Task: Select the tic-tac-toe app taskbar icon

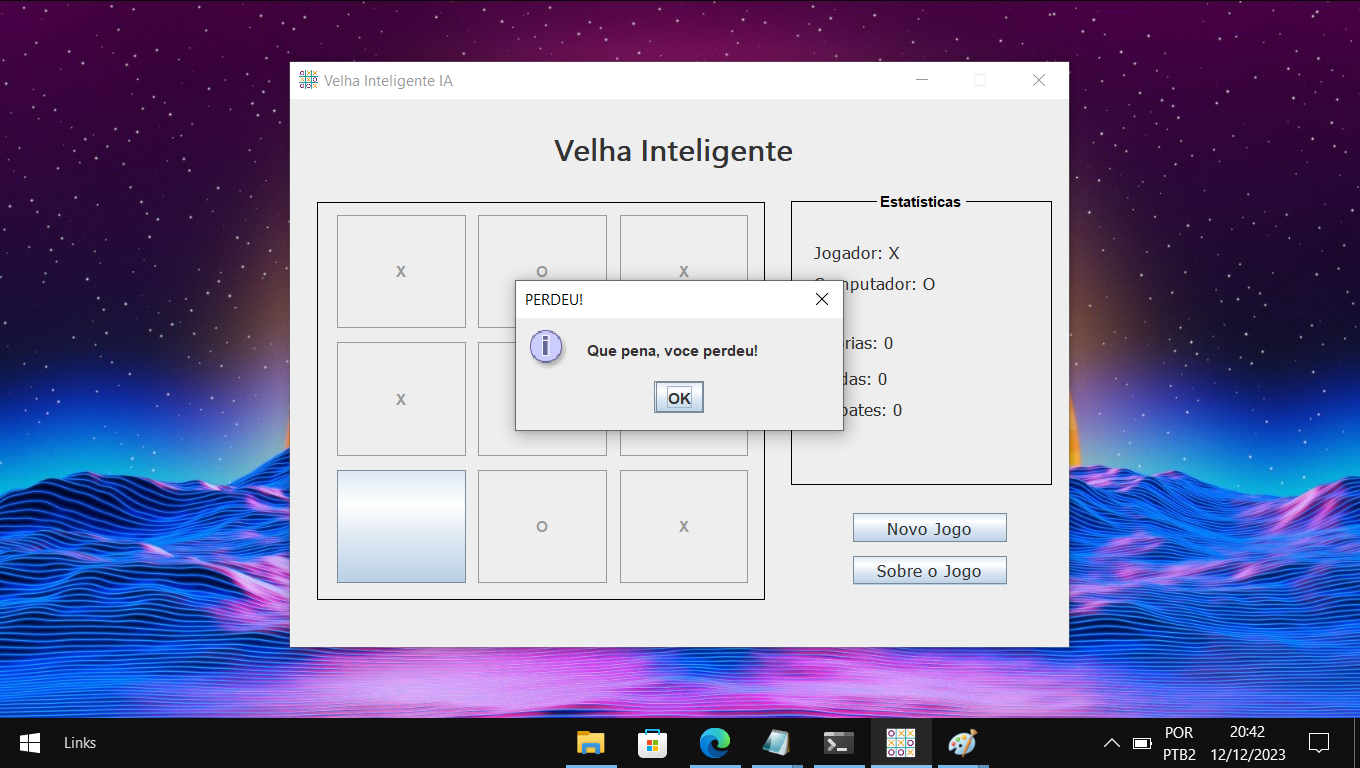Action: [x=901, y=743]
